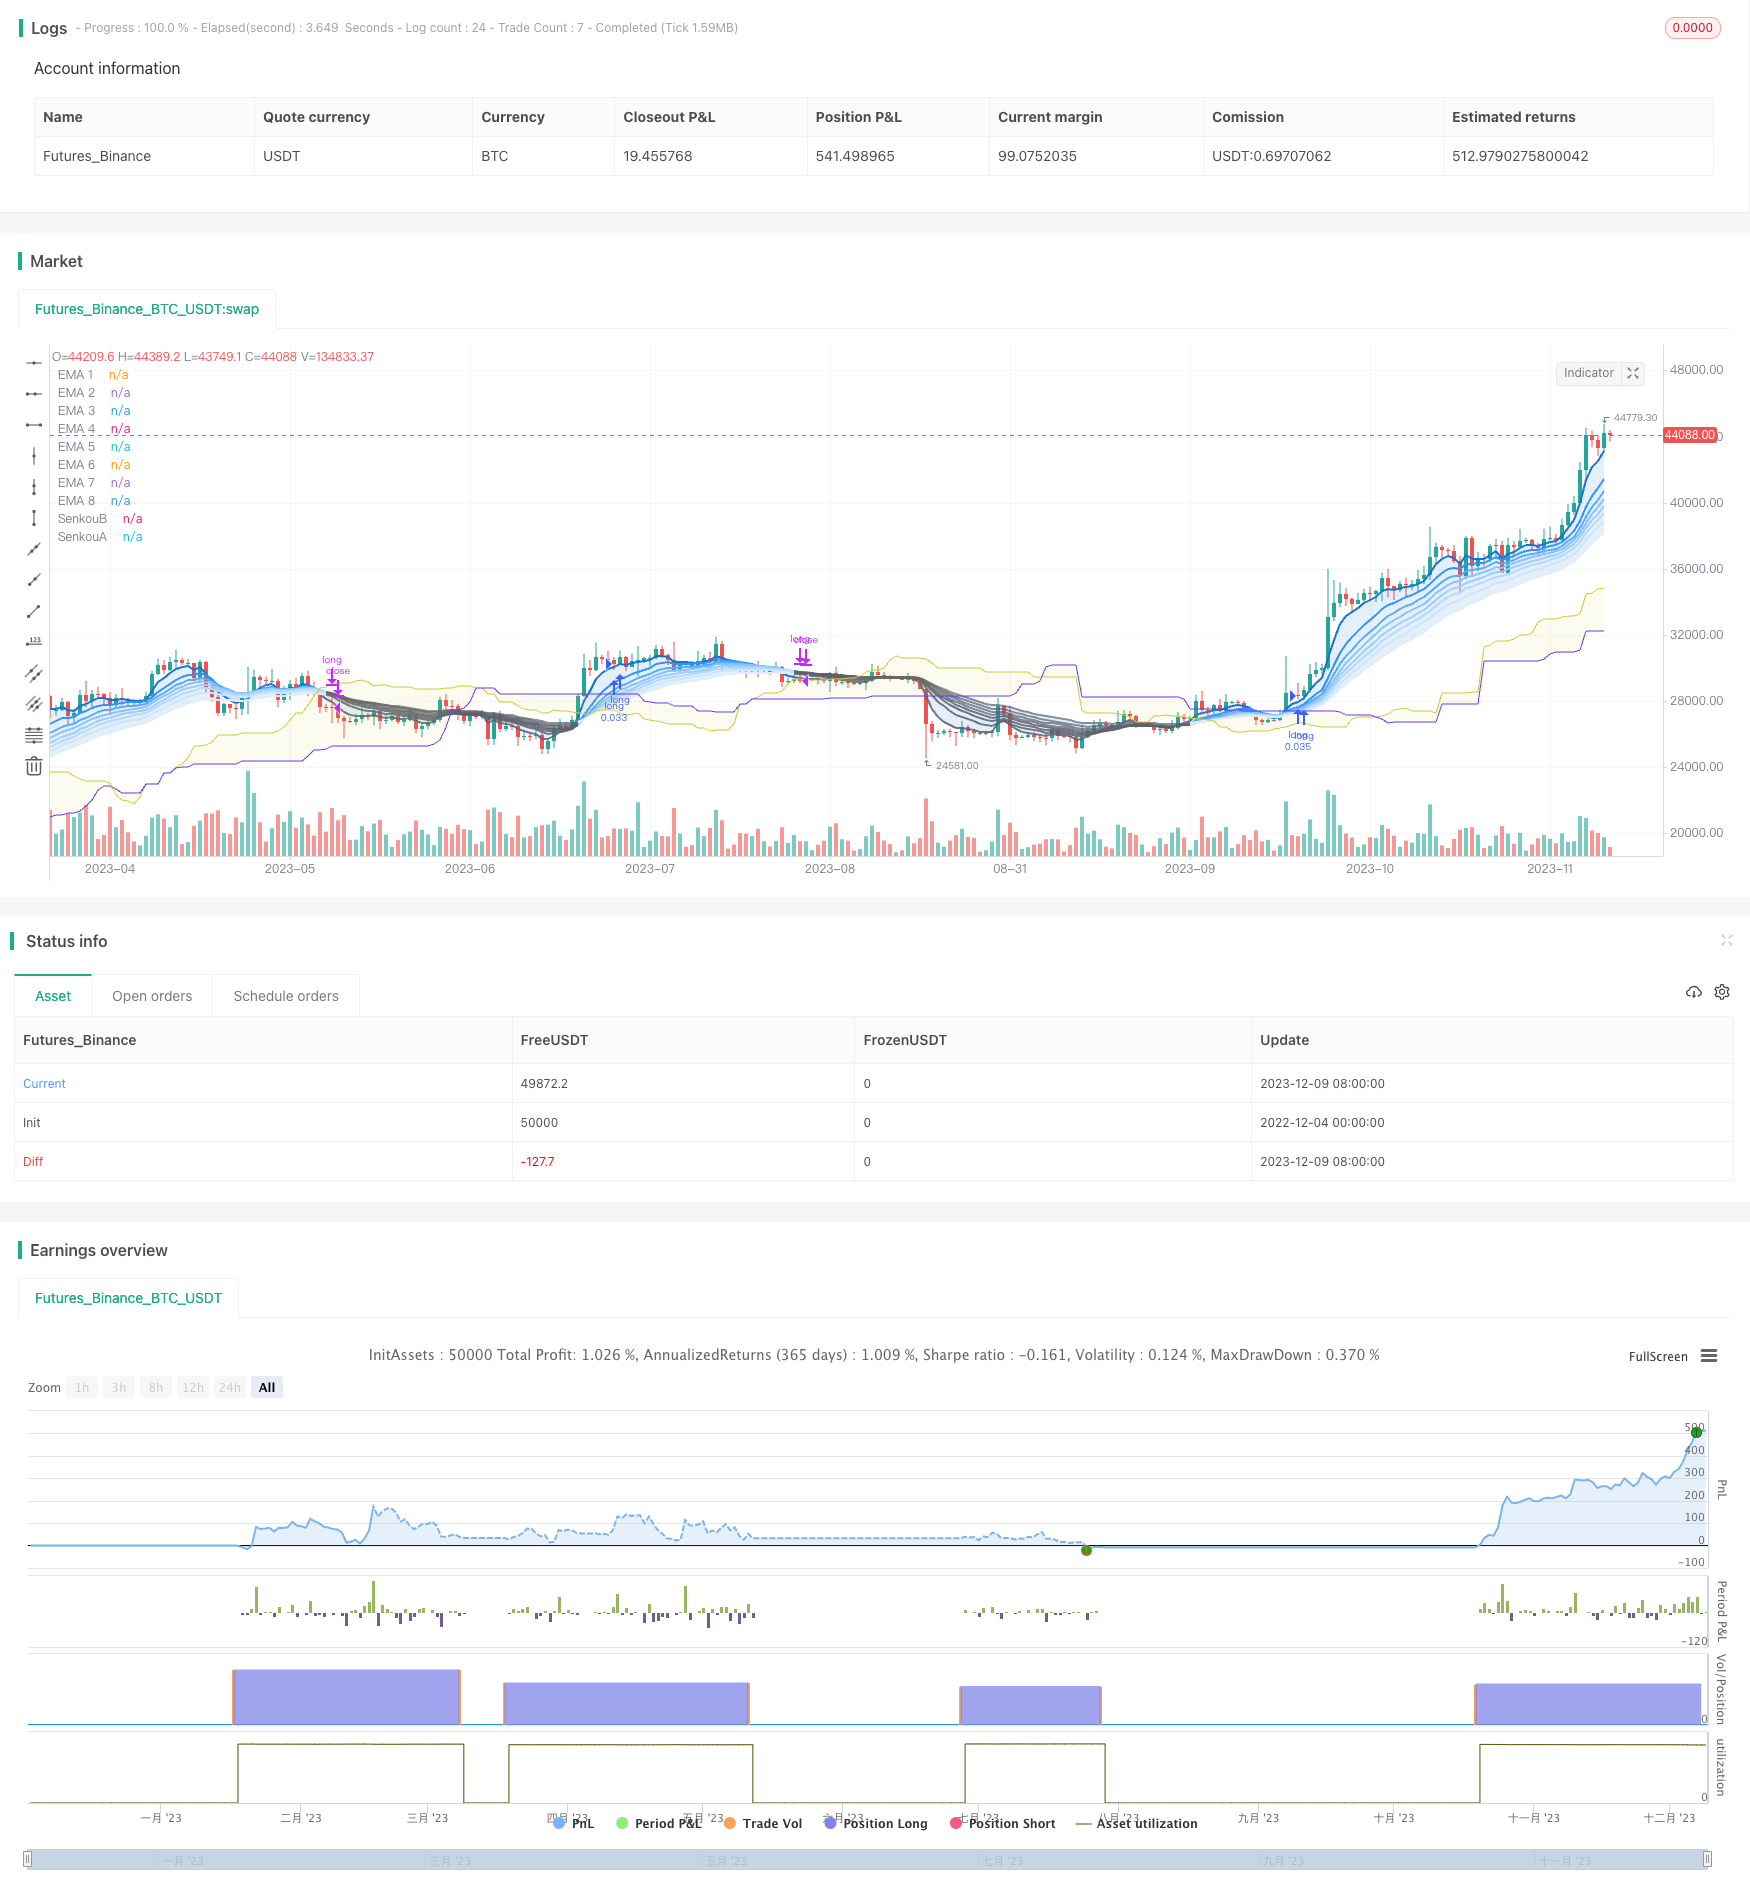Open the earnings chart hamburger menu
The height and width of the screenshot is (1899, 1750).
[1709, 1356]
